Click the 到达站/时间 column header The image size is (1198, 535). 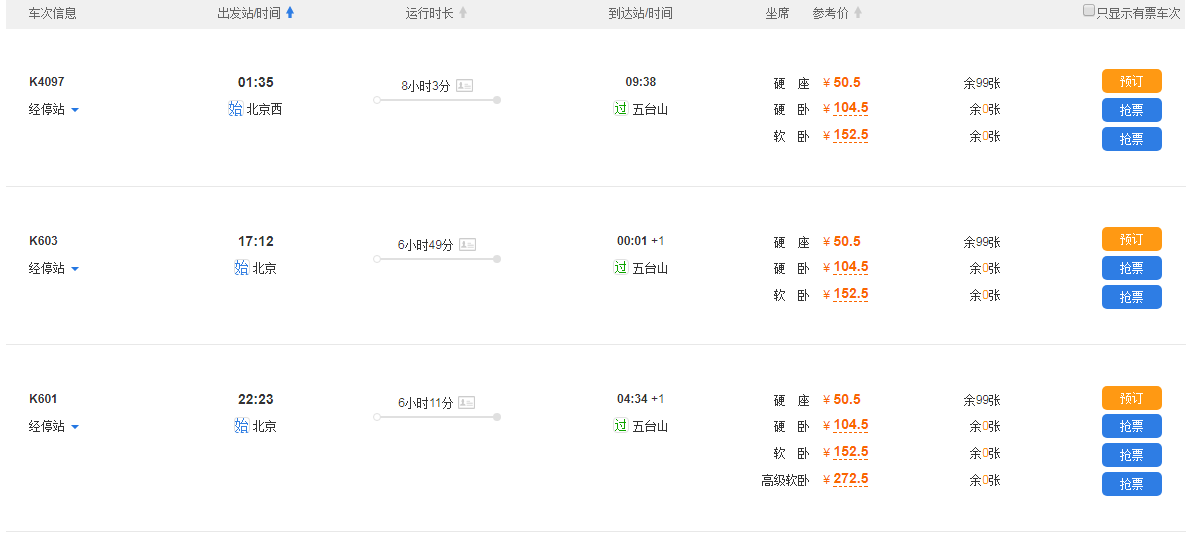tap(640, 13)
